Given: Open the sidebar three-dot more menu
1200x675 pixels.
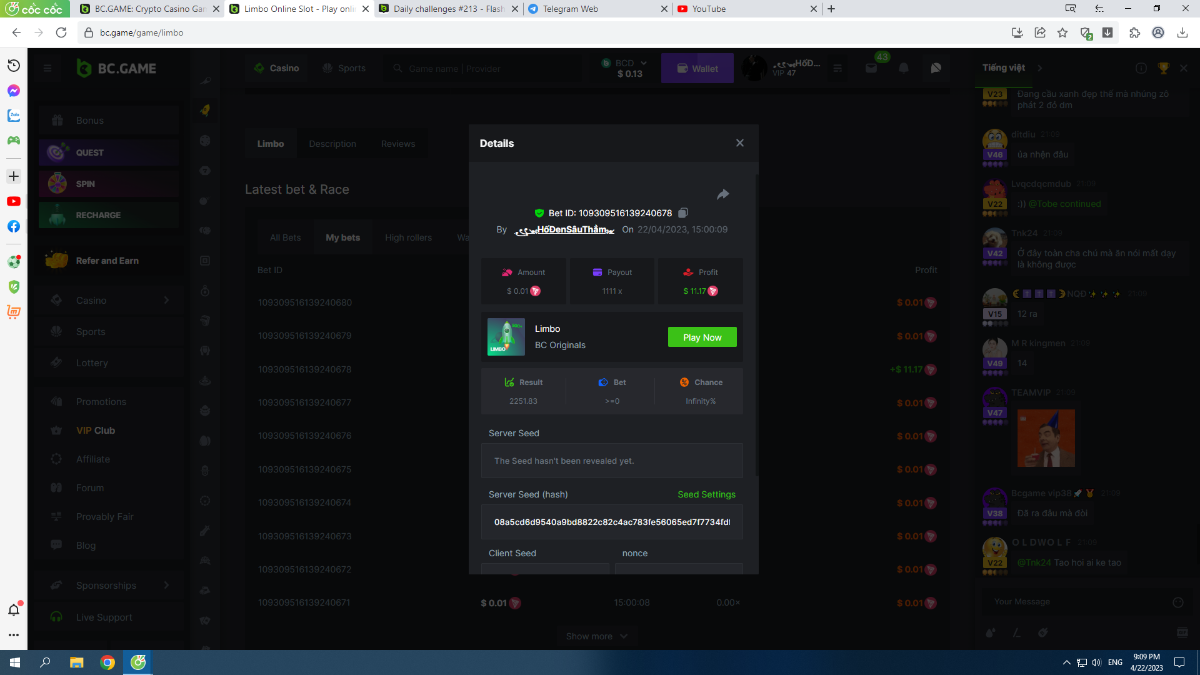Looking at the screenshot, I should tap(14, 635).
